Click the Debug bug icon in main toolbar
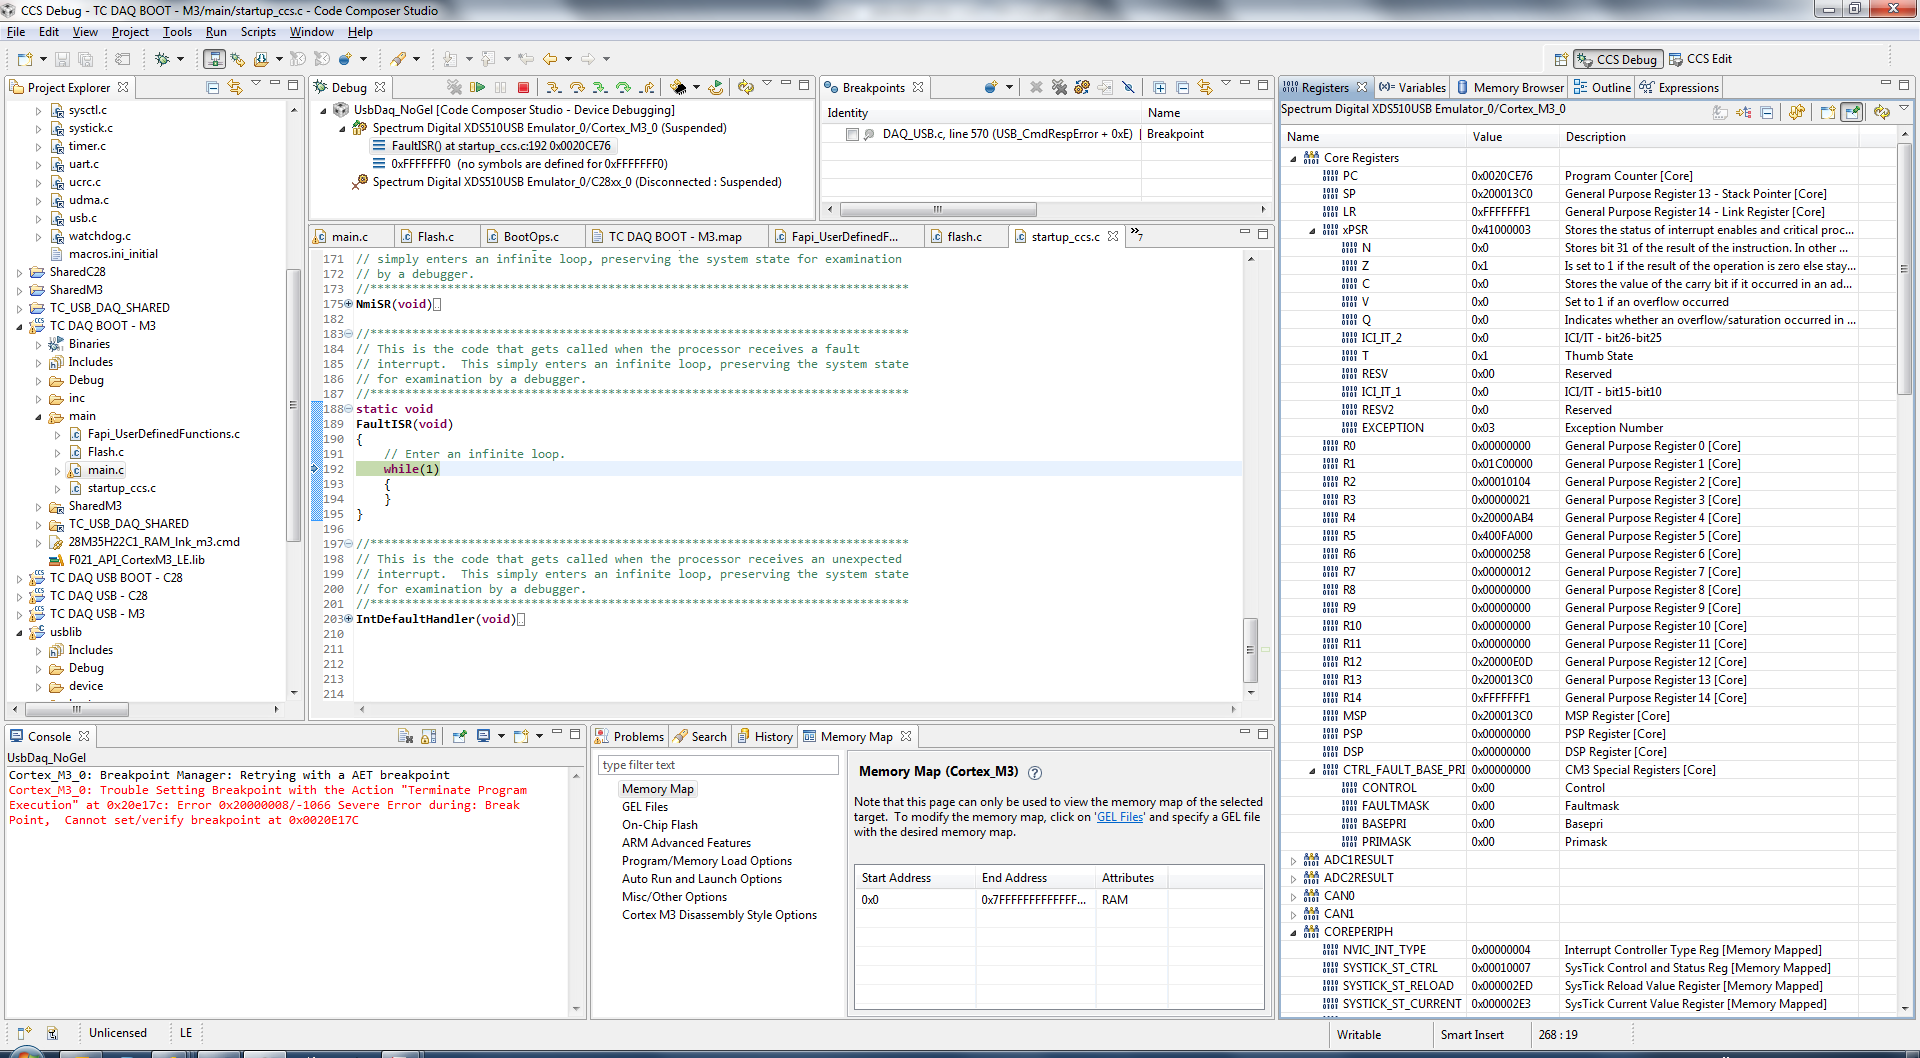This screenshot has width=1920, height=1058. pyautogui.click(x=162, y=60)
